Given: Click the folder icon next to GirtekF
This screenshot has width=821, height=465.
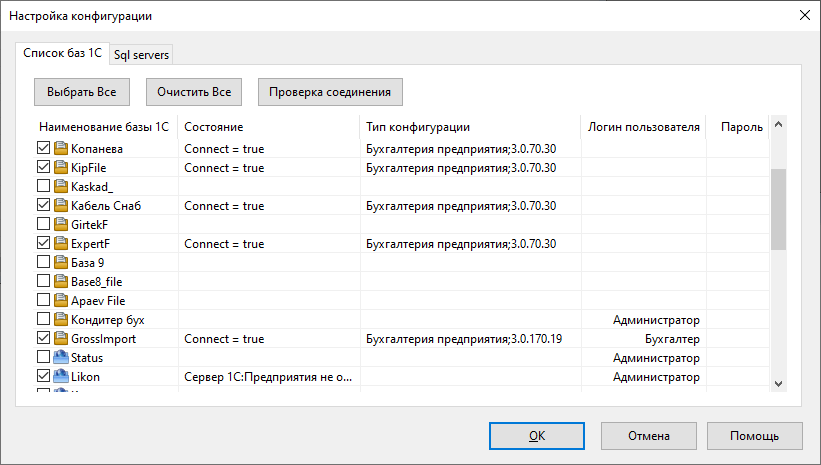Looking at the screenshot, I should pos(61,224).
